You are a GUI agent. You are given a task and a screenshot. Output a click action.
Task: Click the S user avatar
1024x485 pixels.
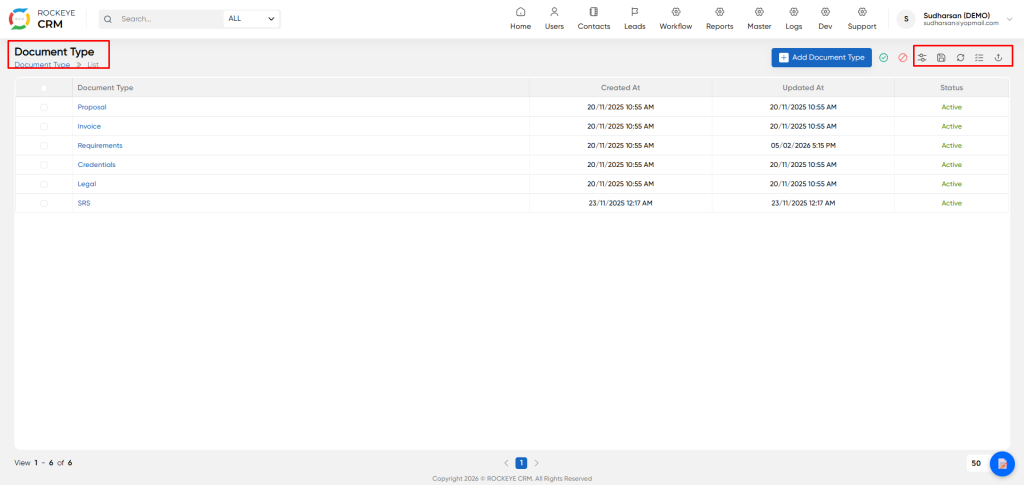(x=906, y=19)
